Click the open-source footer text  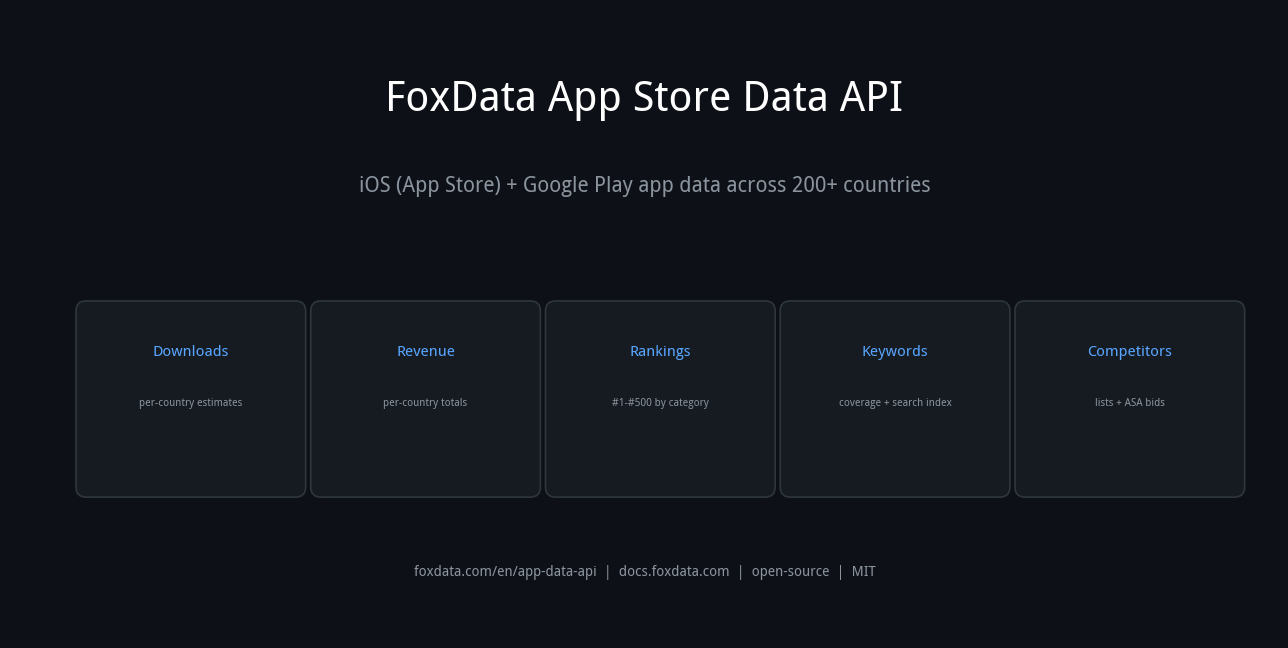790,571
